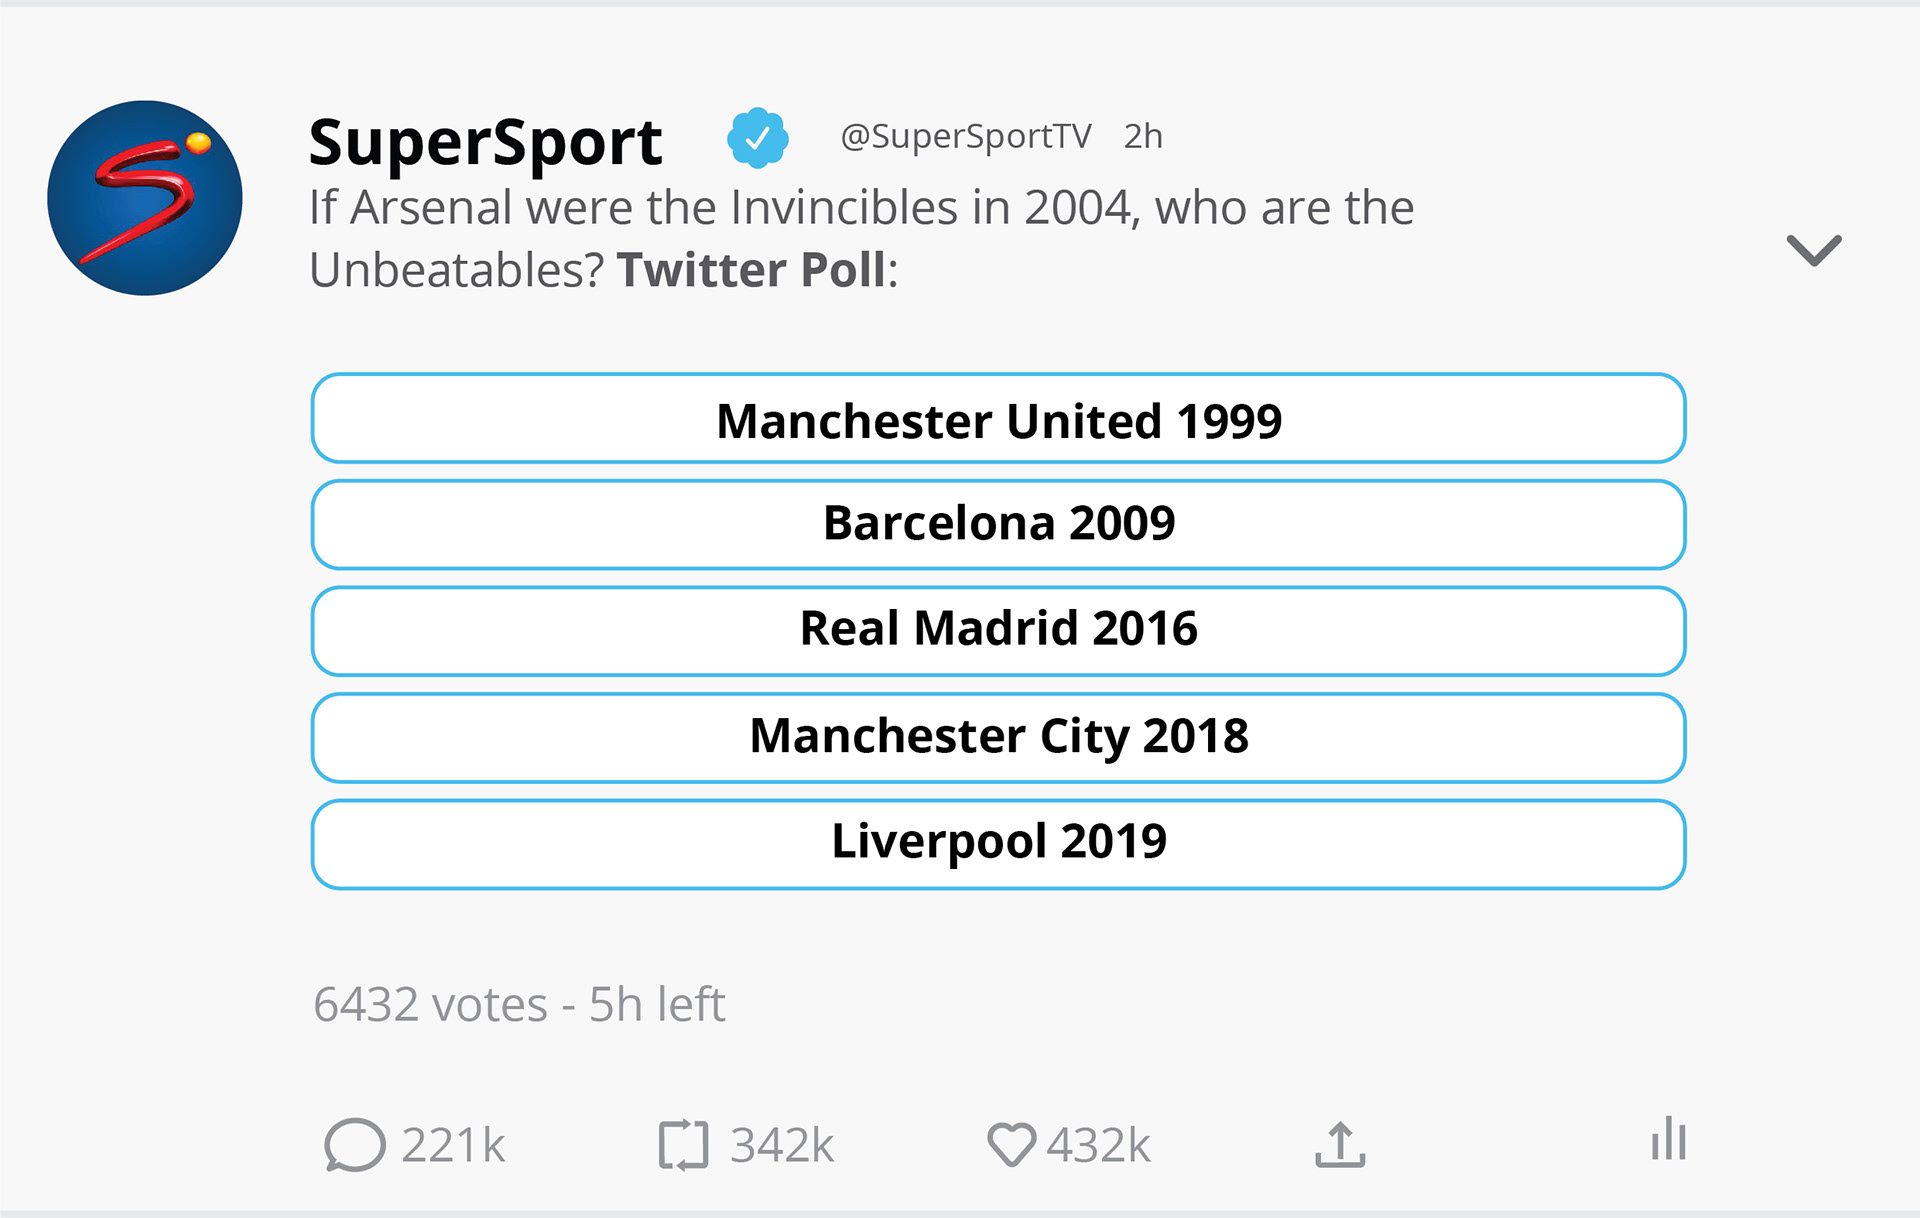View the 342k retweets count
Viewport: 1920px width, 1218px height.
point(781,1145)
